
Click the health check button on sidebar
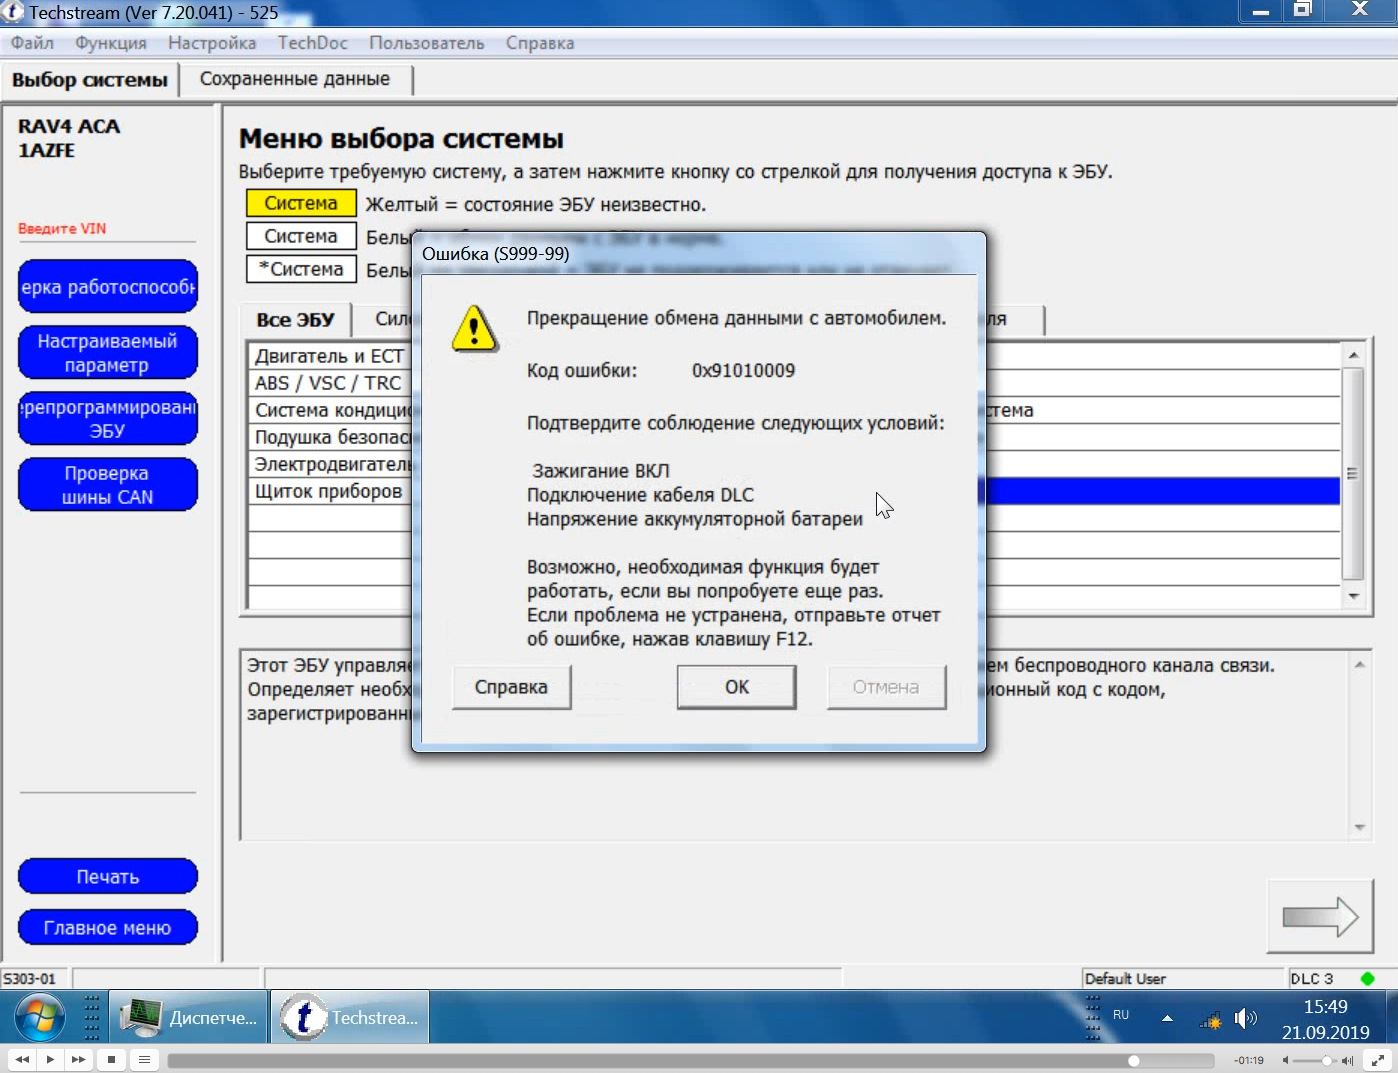pos(108,287)
